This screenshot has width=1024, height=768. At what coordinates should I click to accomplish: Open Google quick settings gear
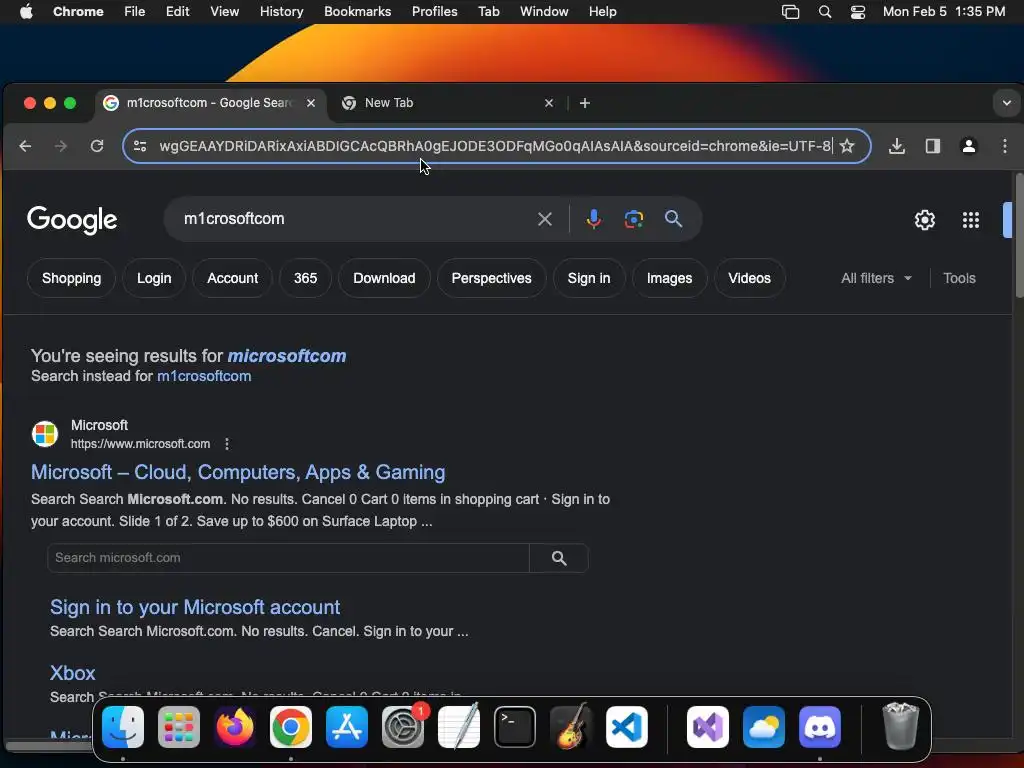tap(924, 220)
